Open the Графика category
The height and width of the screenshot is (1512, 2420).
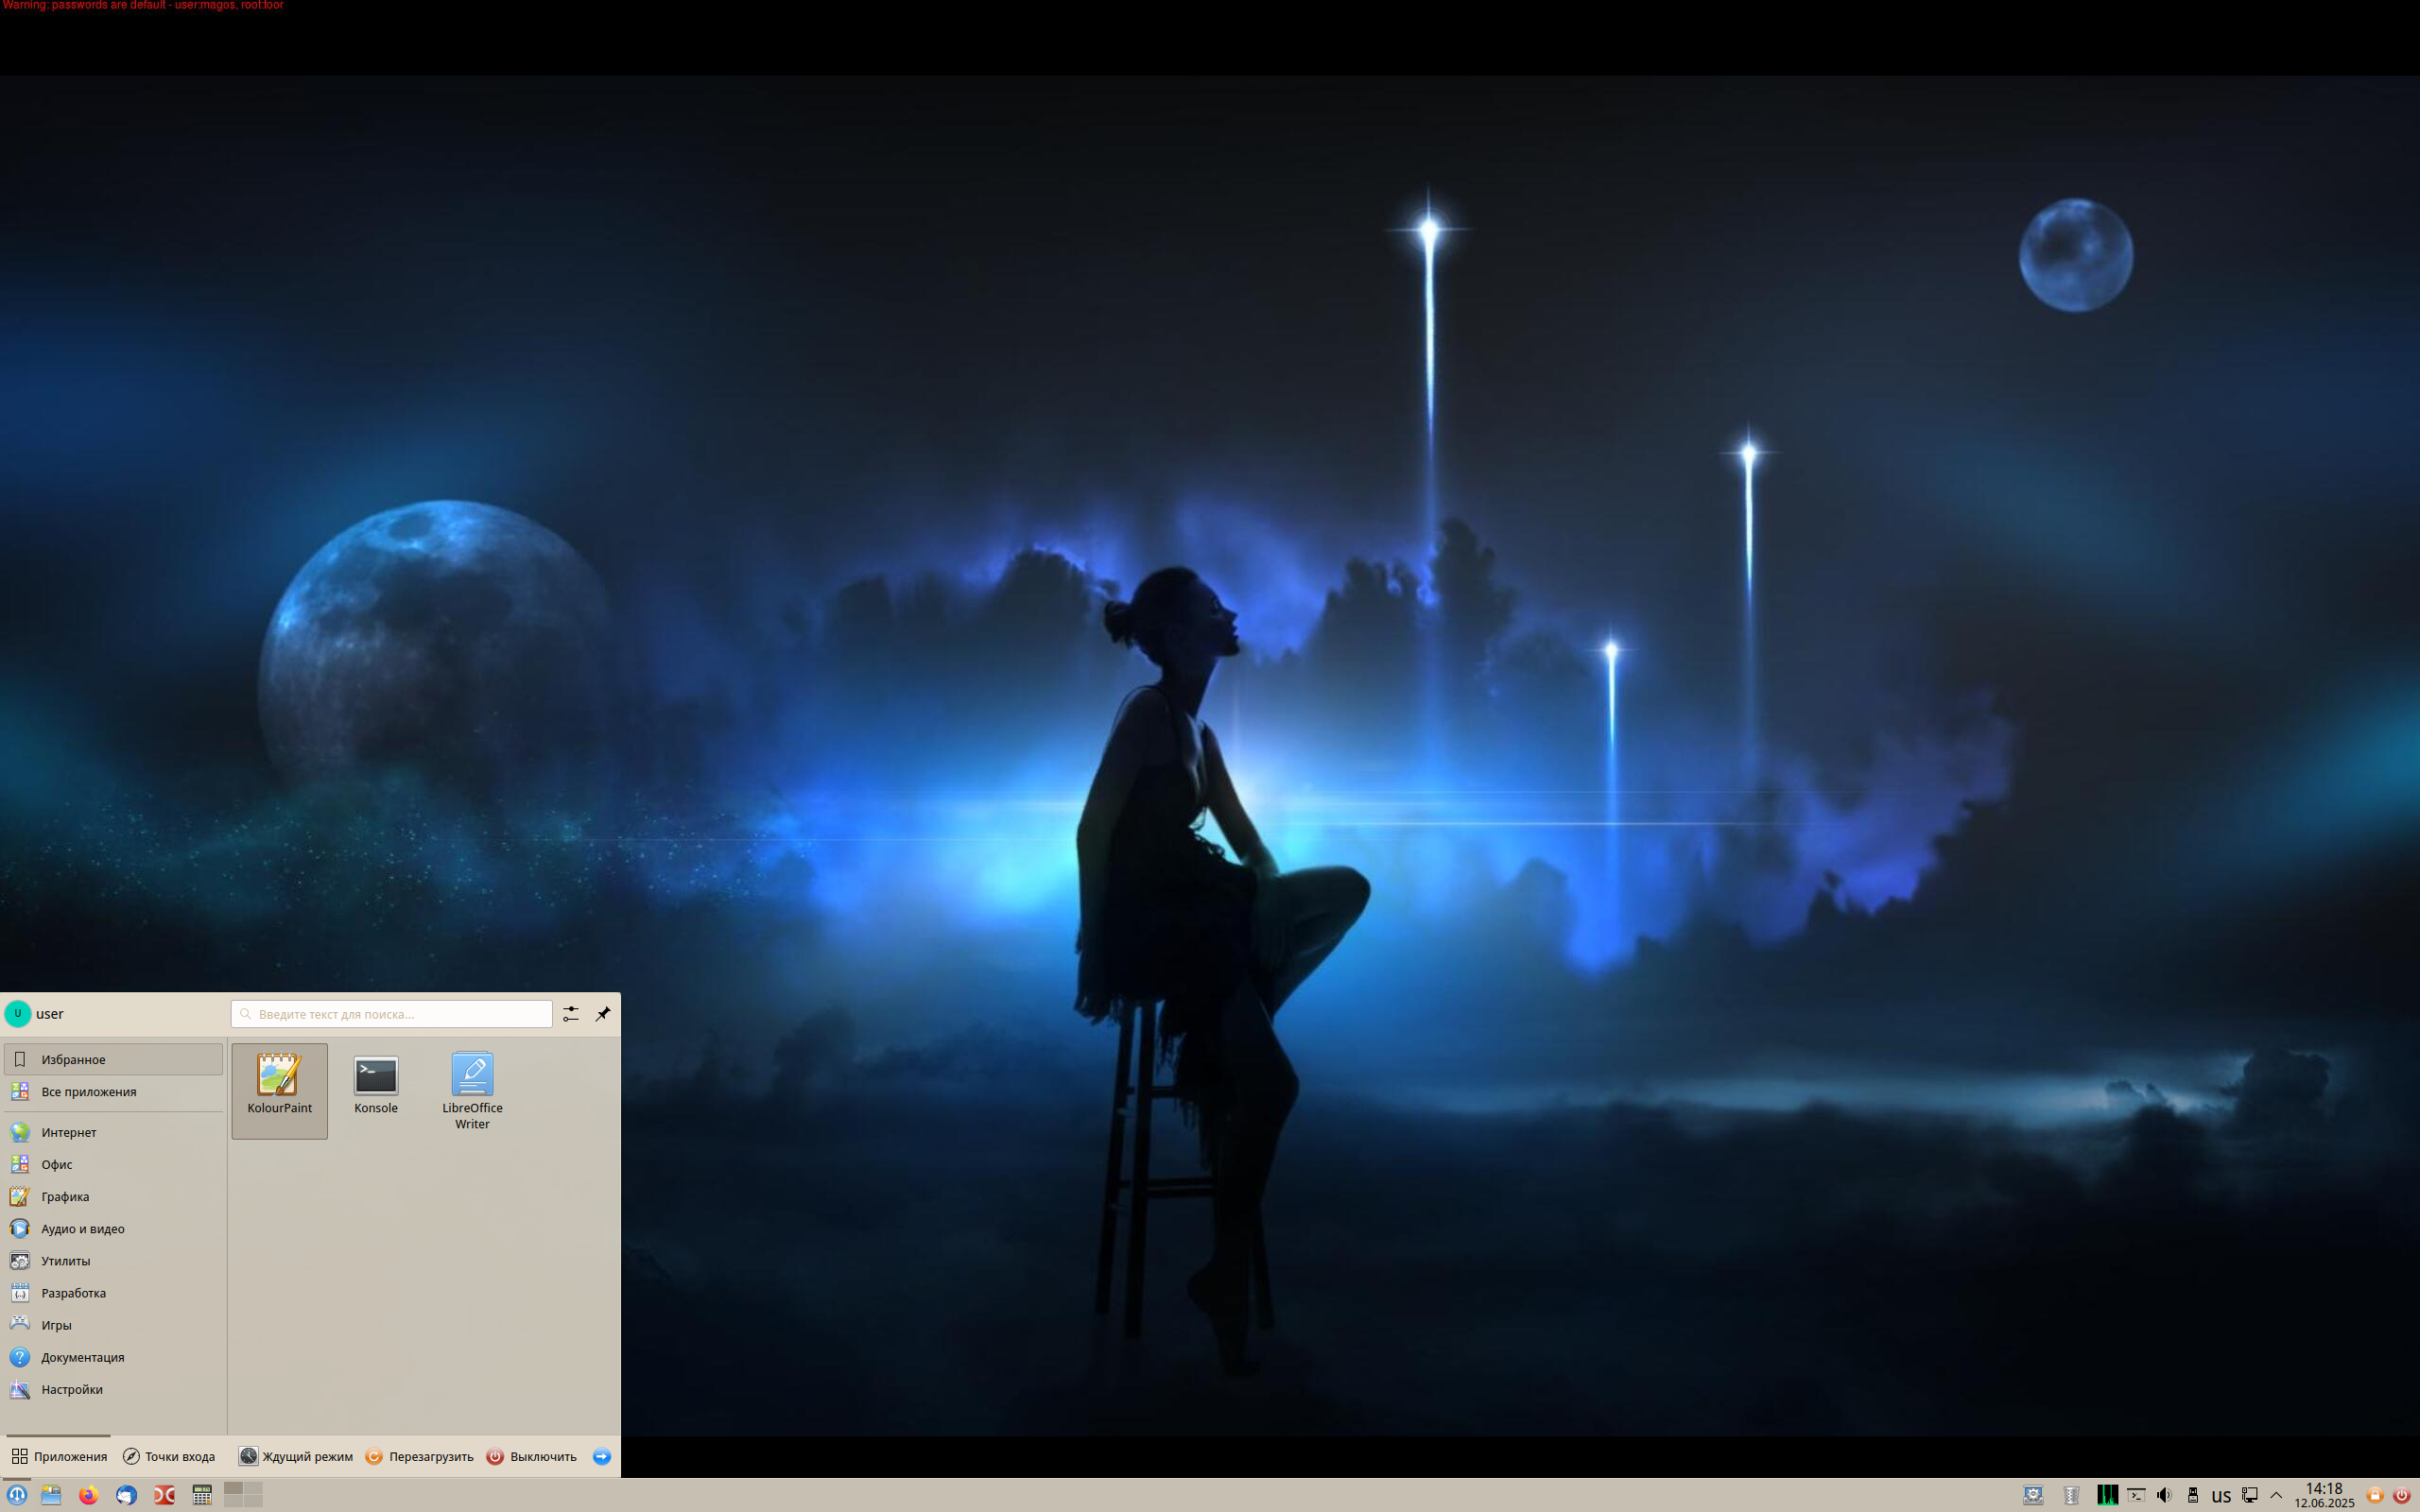point(113,1196)
